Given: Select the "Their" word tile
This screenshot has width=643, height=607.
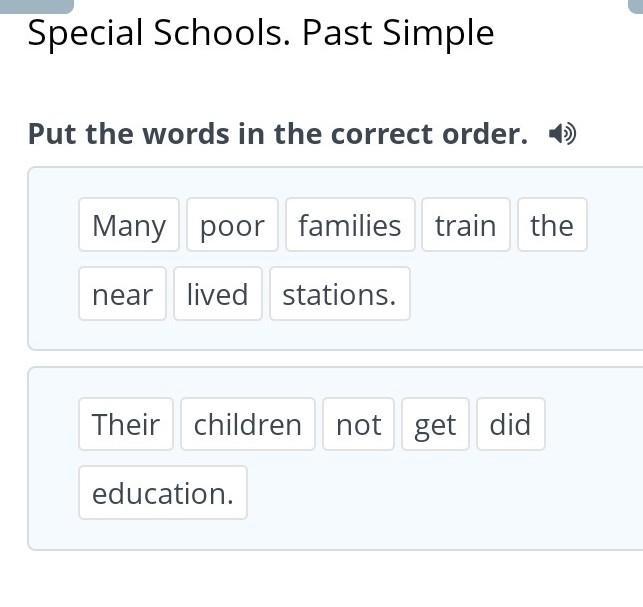Looking at the screenshot, I should pos(126,424).
